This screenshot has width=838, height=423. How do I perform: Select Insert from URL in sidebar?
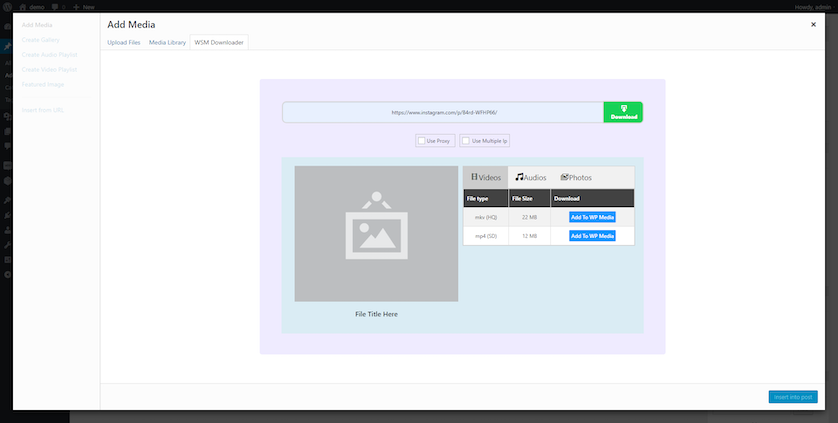point(43,108)
